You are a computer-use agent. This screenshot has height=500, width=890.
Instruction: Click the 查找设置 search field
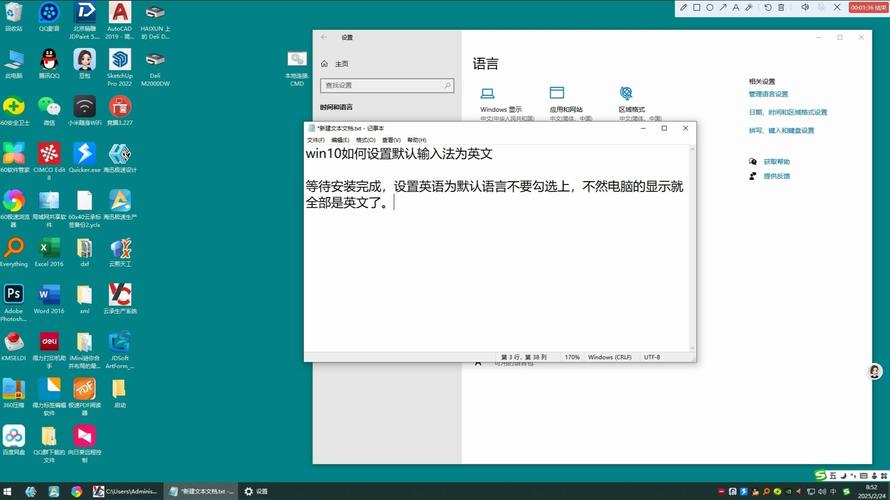pos(380,85)
